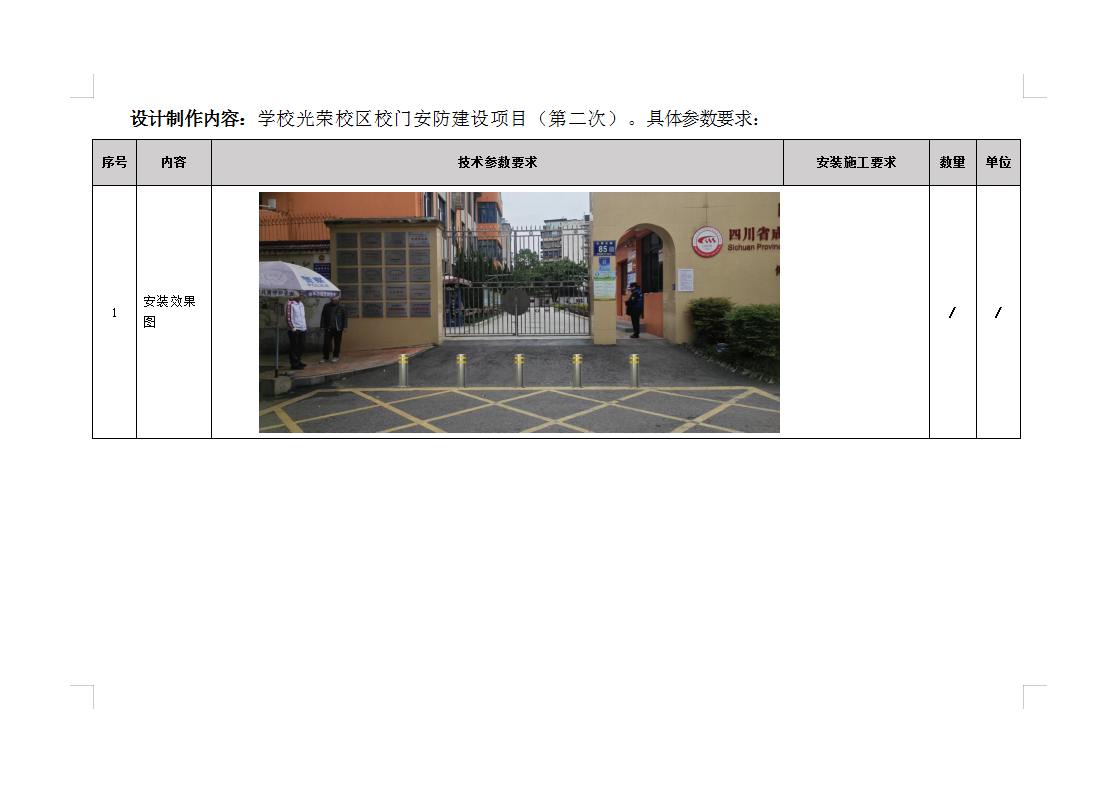
Task: Select the '单位' column header
Action: pos(998,163)
